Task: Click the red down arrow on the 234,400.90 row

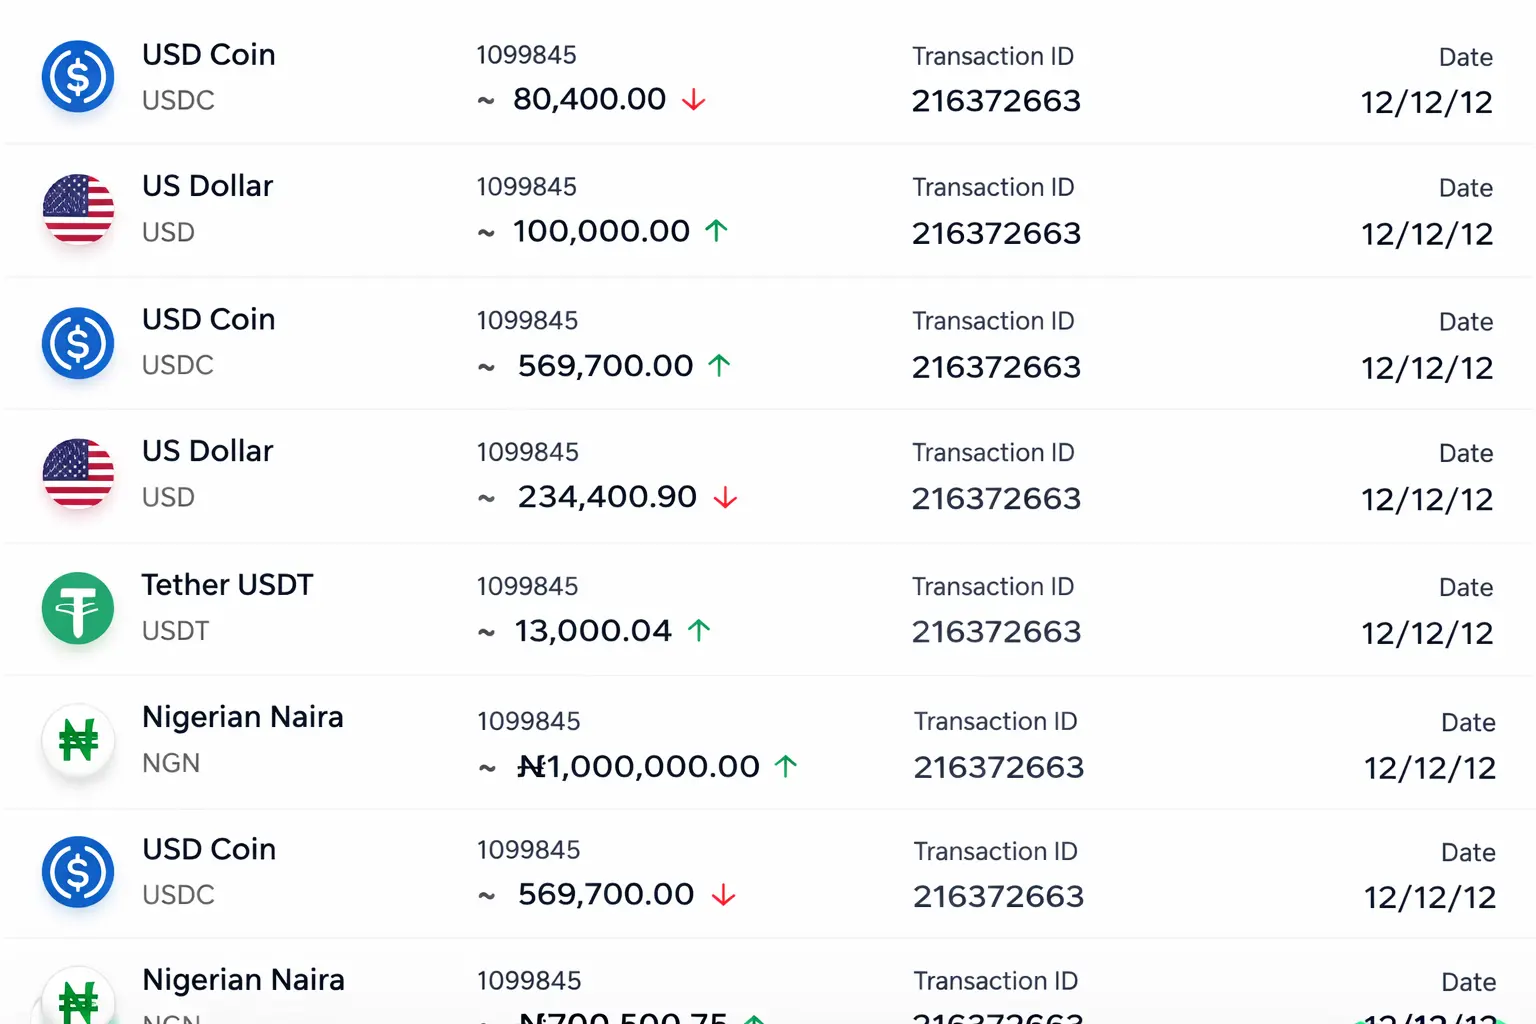Action: tap(727, 497)
